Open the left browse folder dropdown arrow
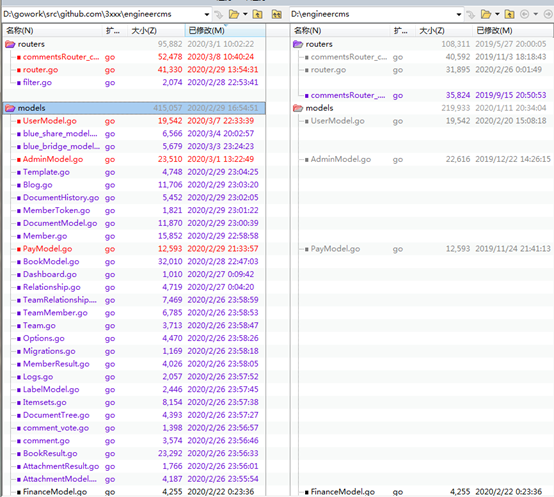The image size is (554, 497). pos(245,14)
